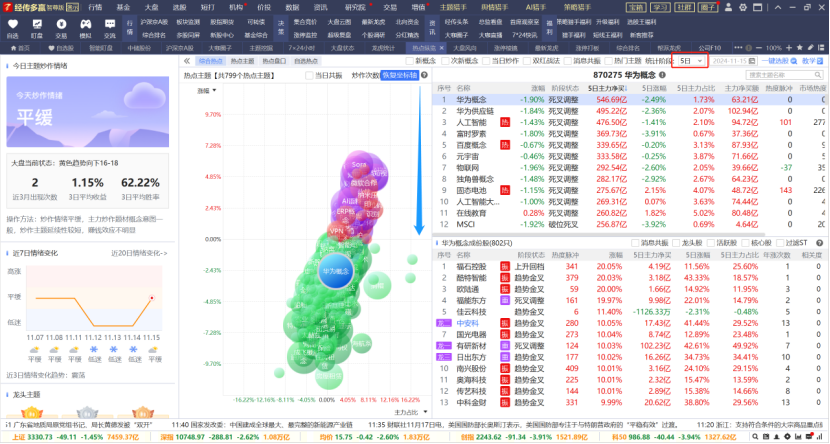
Task: Click the zoom-out minus icon near 100%
Action: (759, 48)
